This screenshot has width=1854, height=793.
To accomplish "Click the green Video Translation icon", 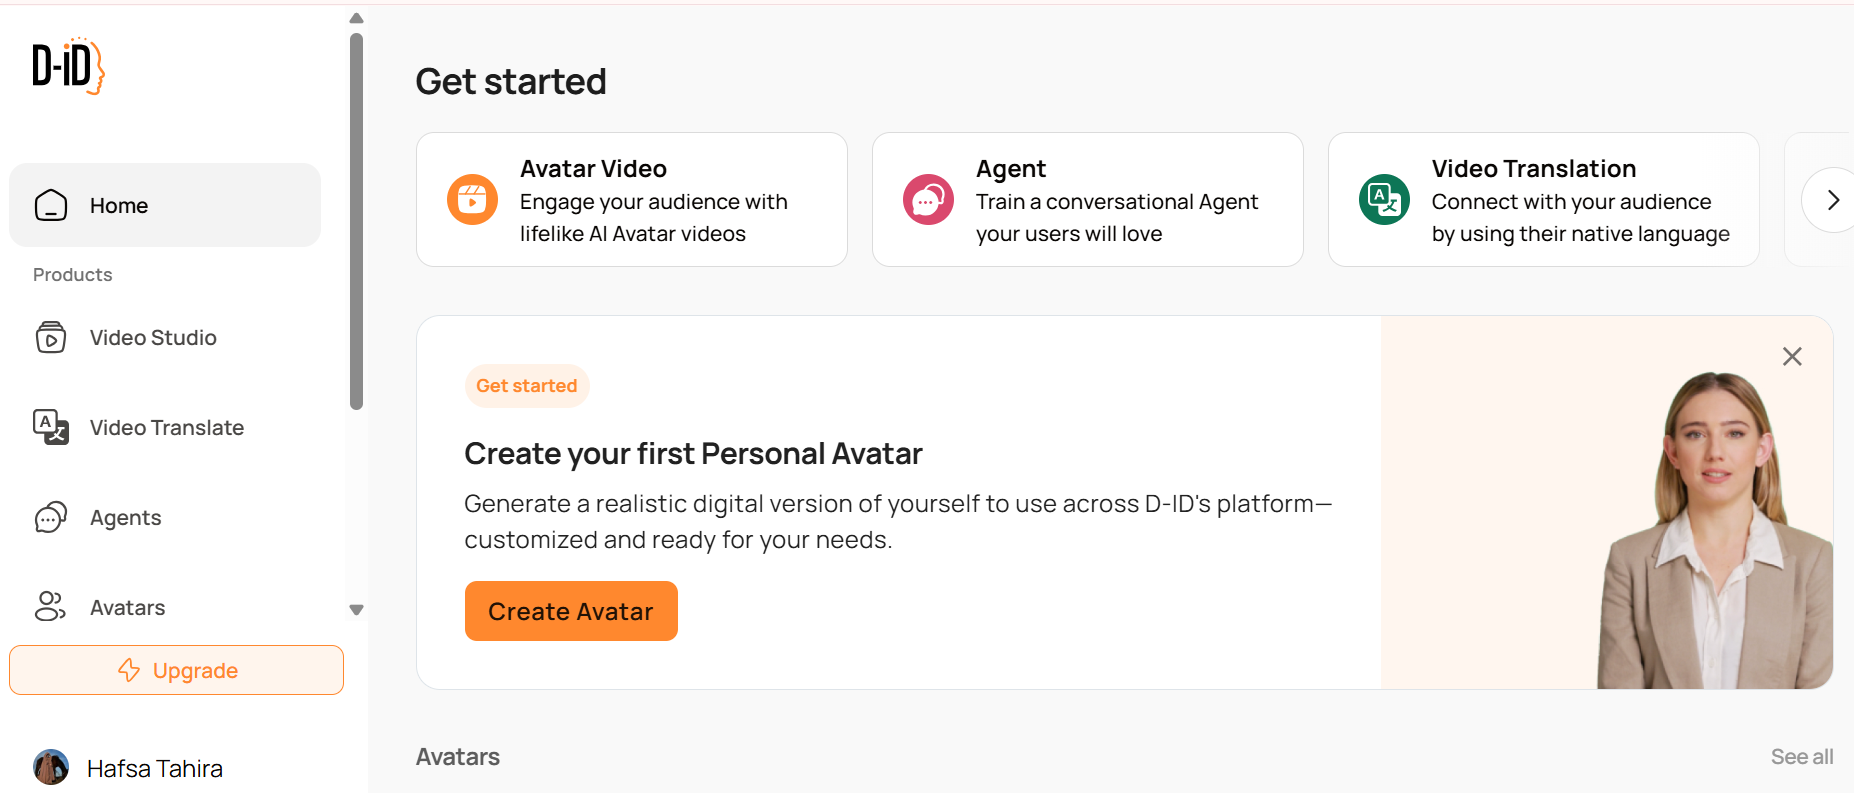I will click(x=1384, y=200).
